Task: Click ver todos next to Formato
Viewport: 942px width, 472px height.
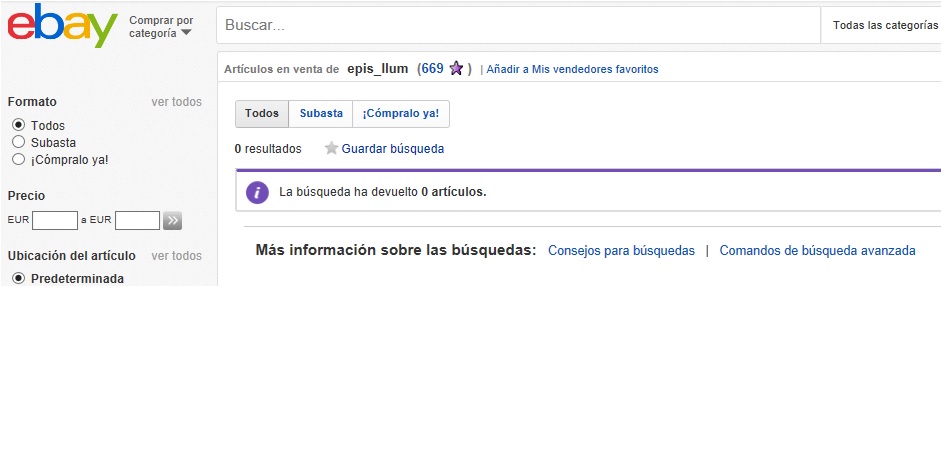Action: (177, 102)
